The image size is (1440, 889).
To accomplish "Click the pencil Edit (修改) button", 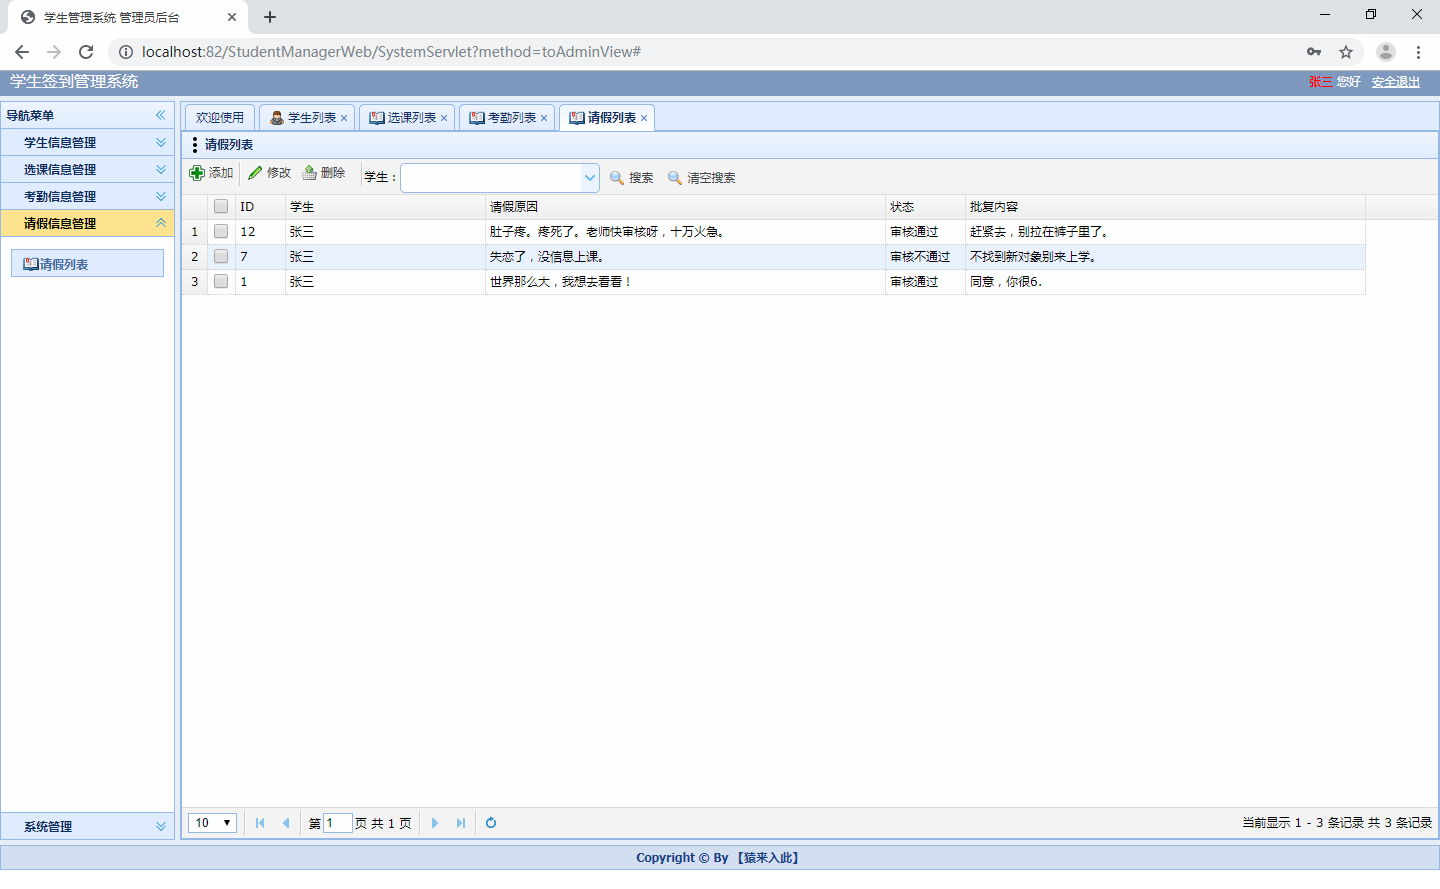I will 269,173.
